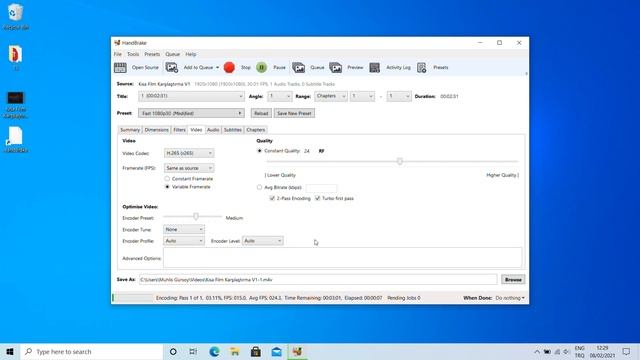
Task: Open Task View in taskbar
Action: coord(193,351)
